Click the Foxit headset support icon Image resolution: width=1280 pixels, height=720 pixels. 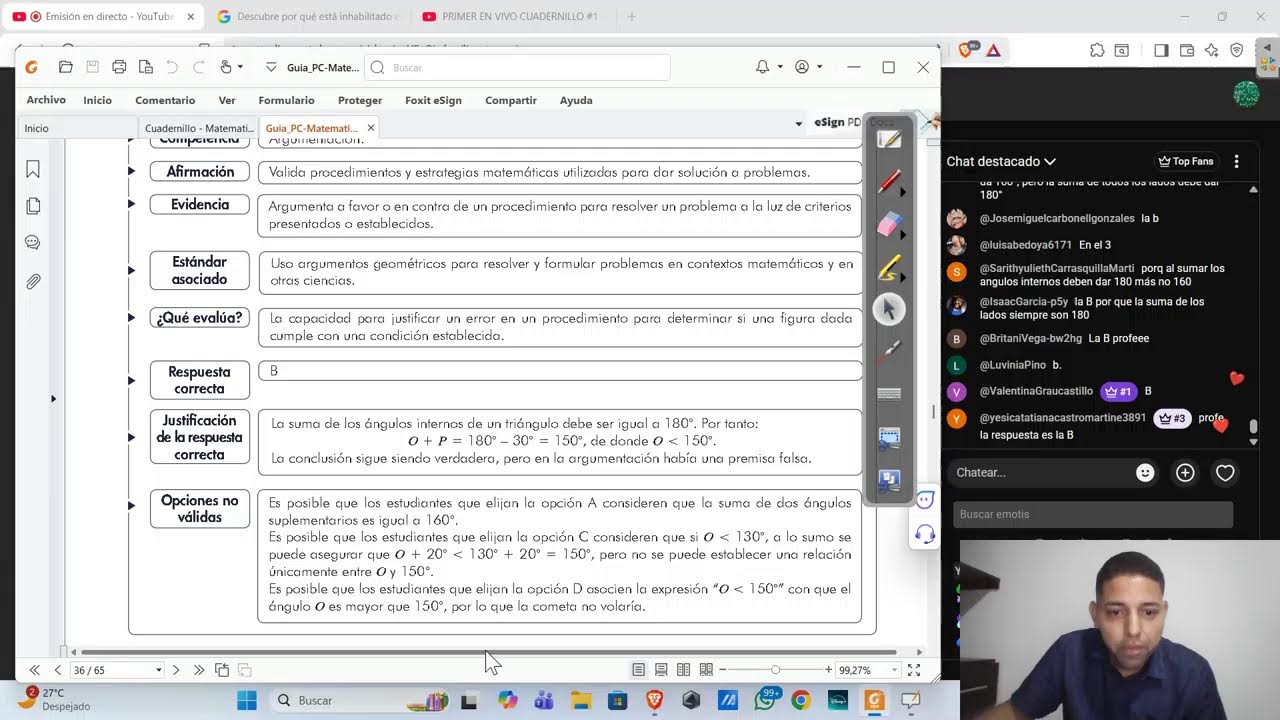pyautogui.click(x=925, y=534)
